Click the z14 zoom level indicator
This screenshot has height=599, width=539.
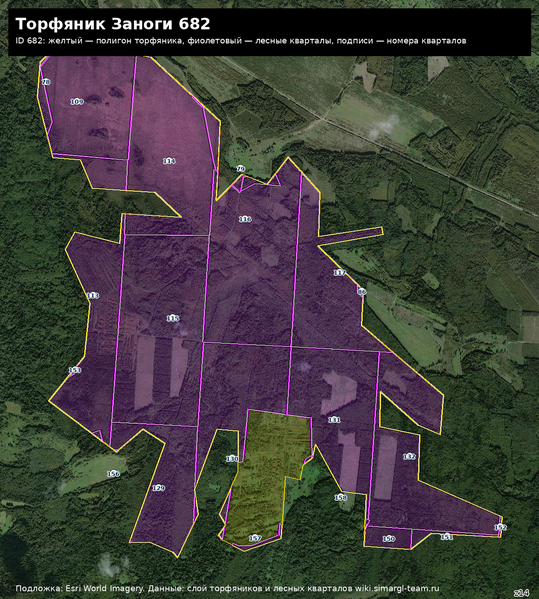point(521,593)
